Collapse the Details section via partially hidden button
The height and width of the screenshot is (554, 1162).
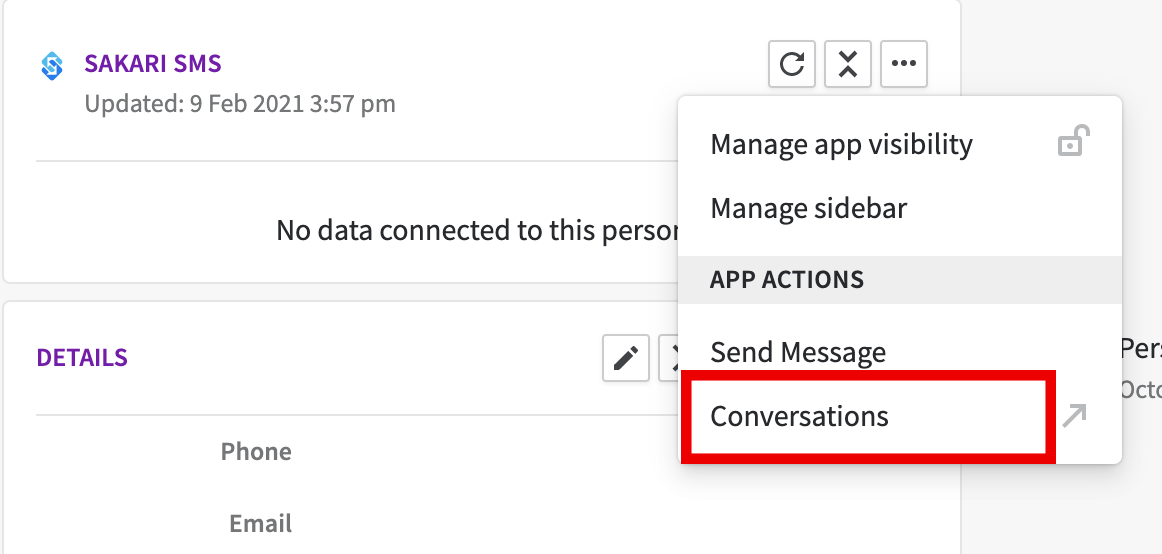pyautogui.click(x=668, y=358)
